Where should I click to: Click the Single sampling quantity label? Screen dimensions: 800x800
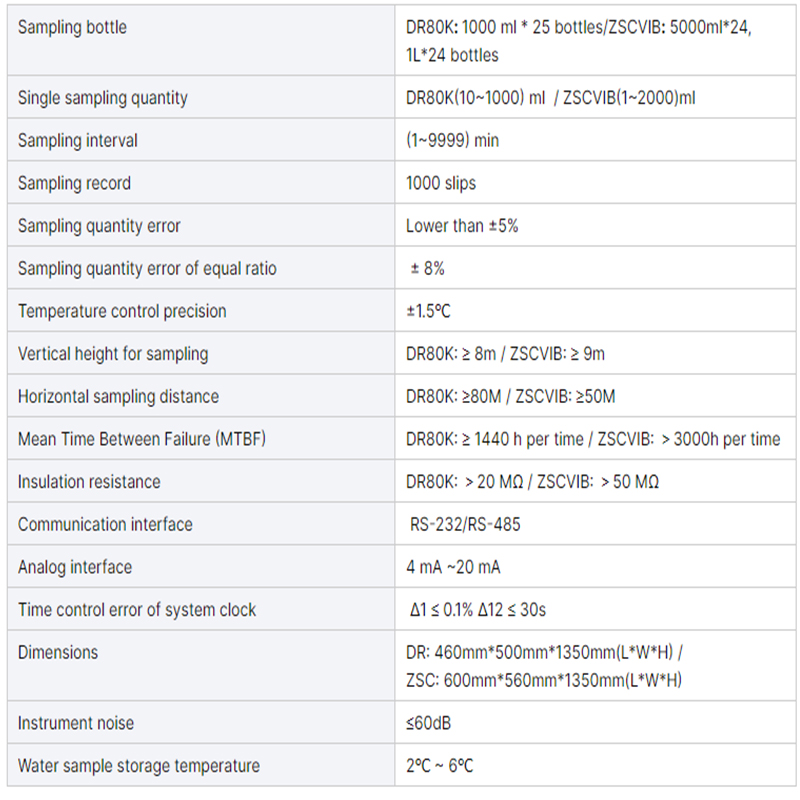(103, 98)
